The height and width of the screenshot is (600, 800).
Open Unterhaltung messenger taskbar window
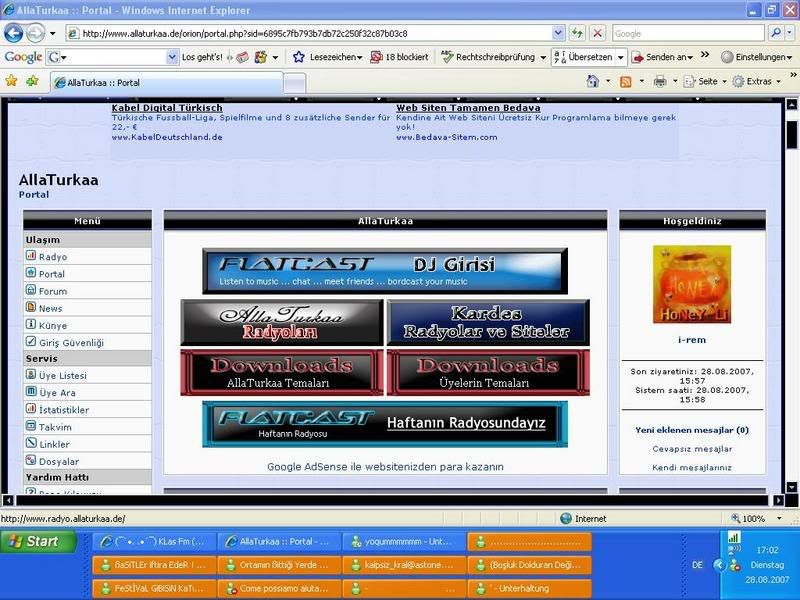pos(529,588)
